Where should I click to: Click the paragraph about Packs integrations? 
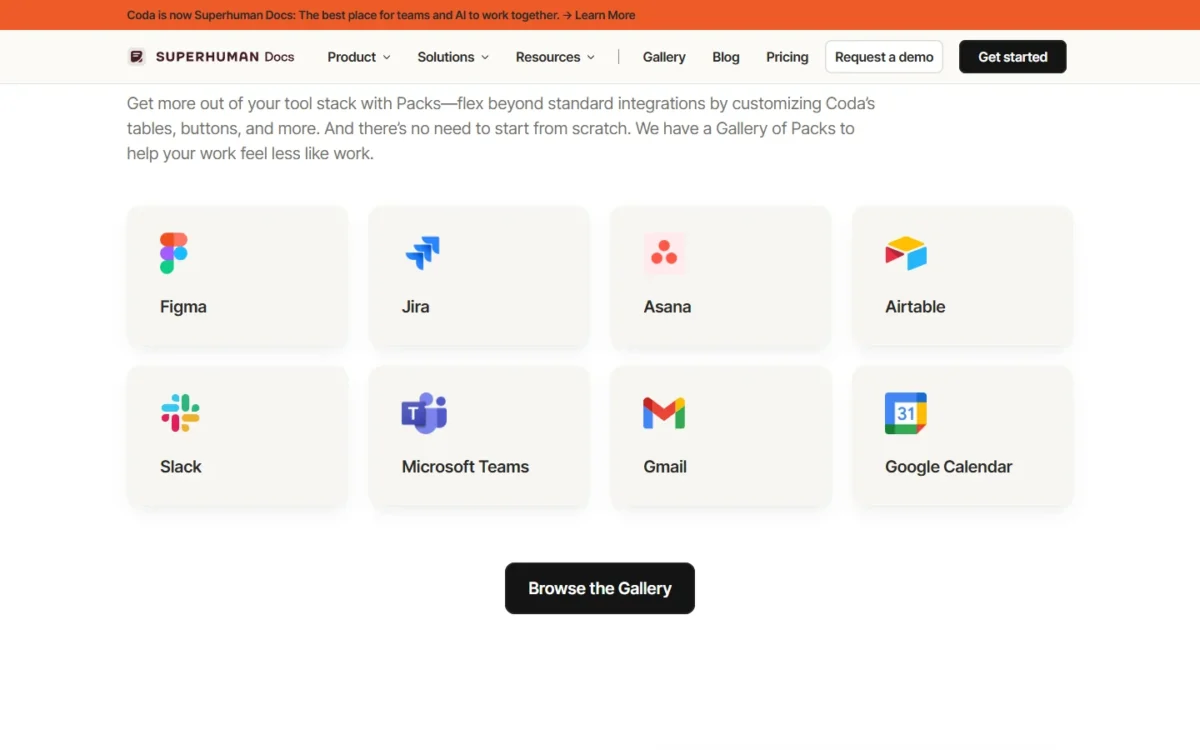pyautogui.click(x=501, y=129)
